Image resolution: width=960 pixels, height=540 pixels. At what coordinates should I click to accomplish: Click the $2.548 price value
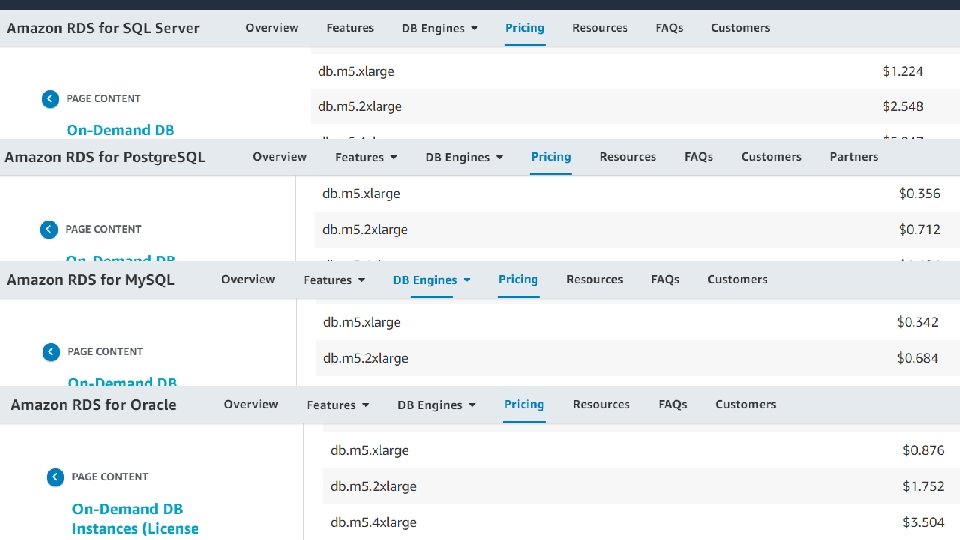(902, 107)
